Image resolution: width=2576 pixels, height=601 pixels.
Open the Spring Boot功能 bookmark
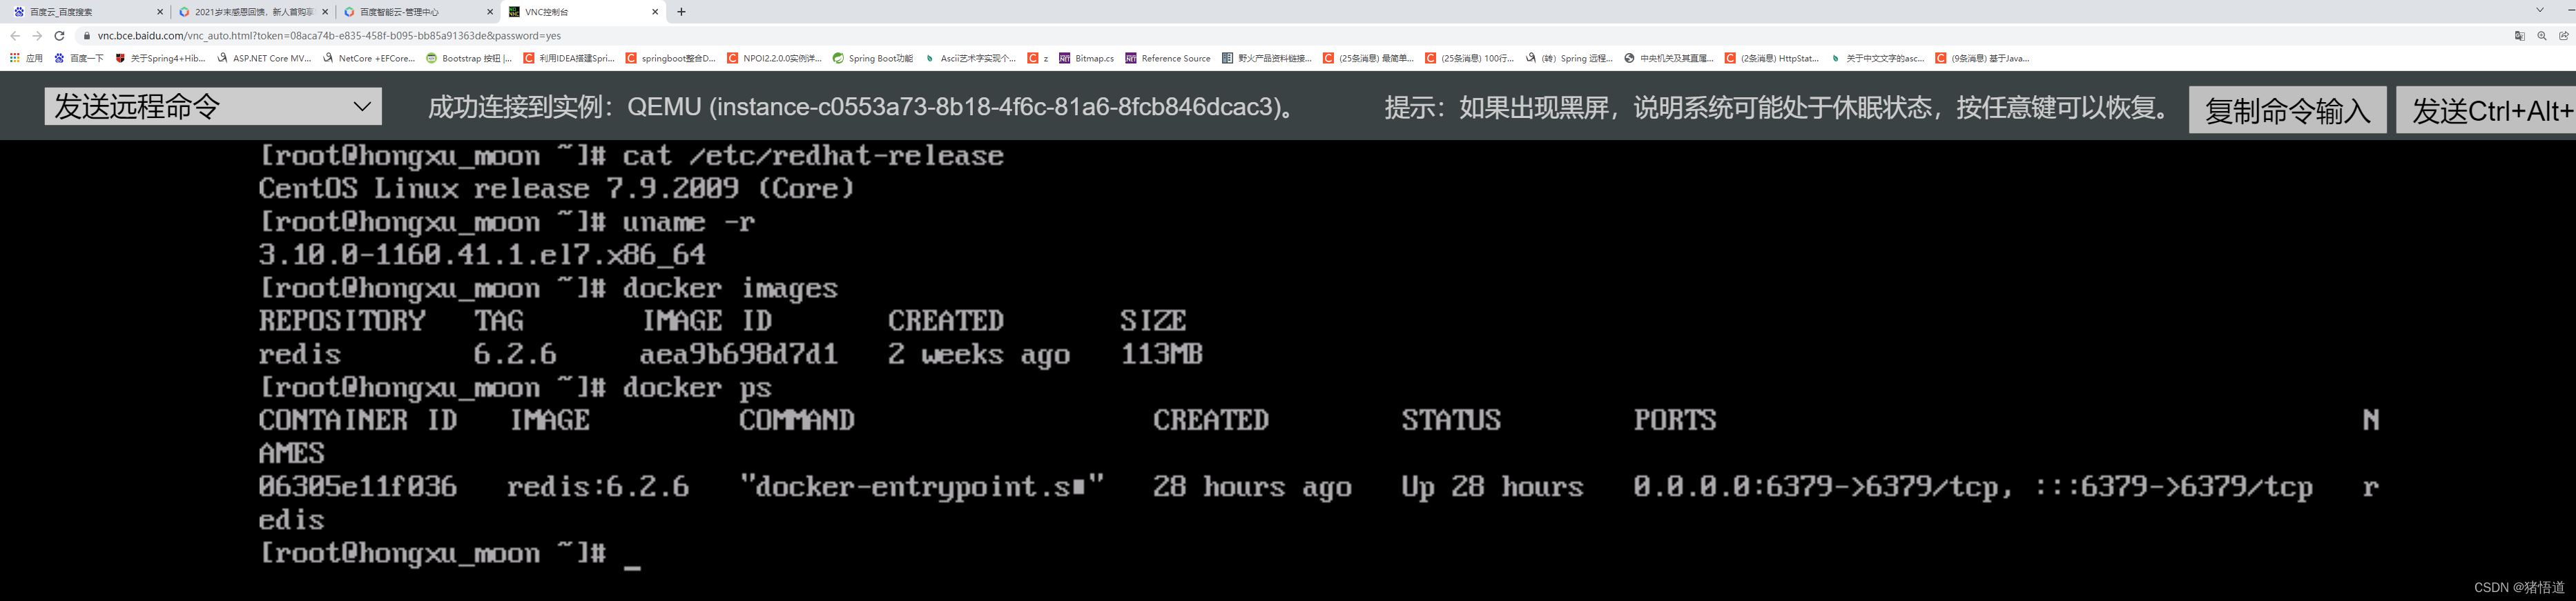[x=873, y=58]
